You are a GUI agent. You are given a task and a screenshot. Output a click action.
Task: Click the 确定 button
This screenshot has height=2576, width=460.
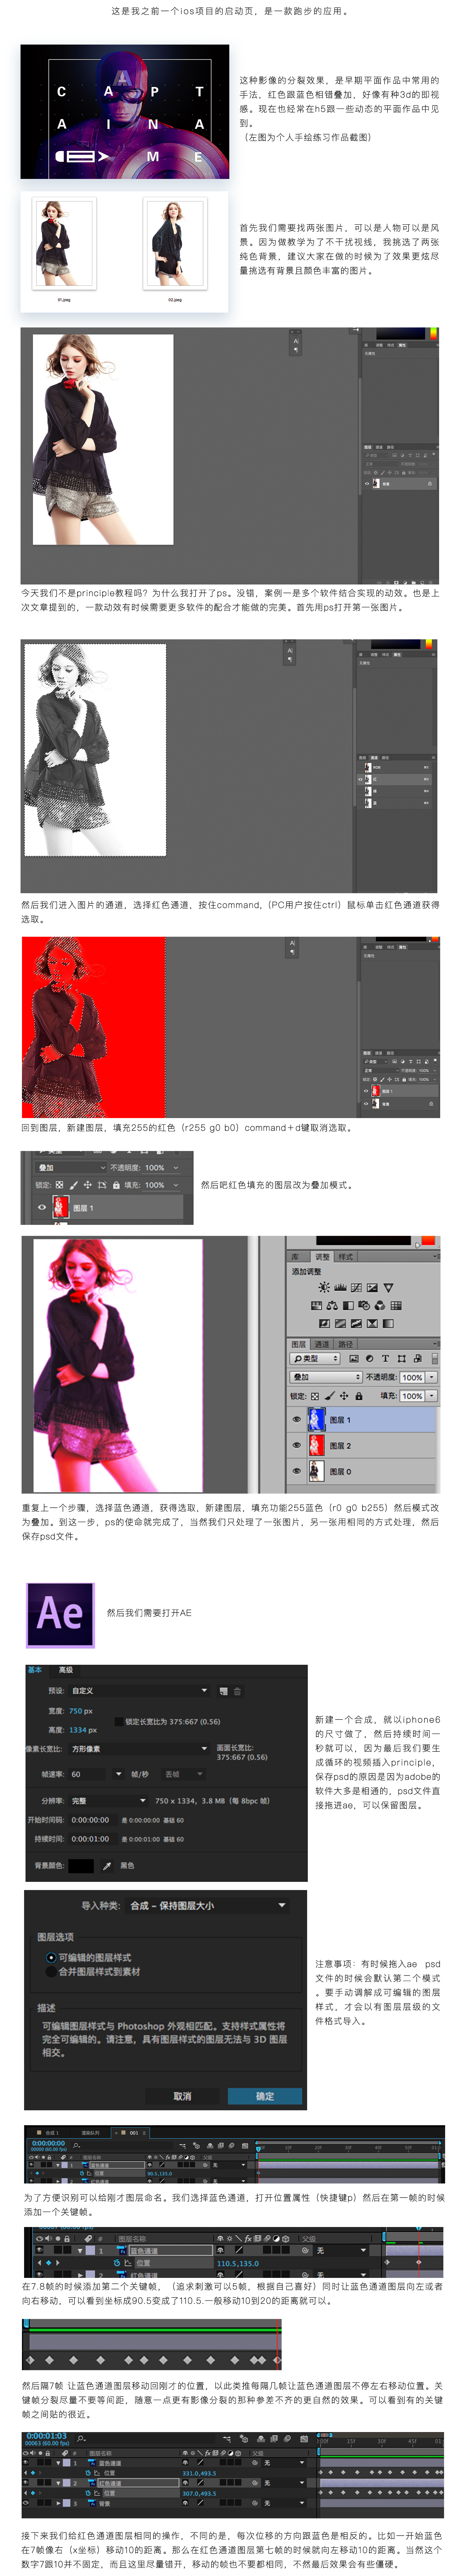pos(265,2096)
